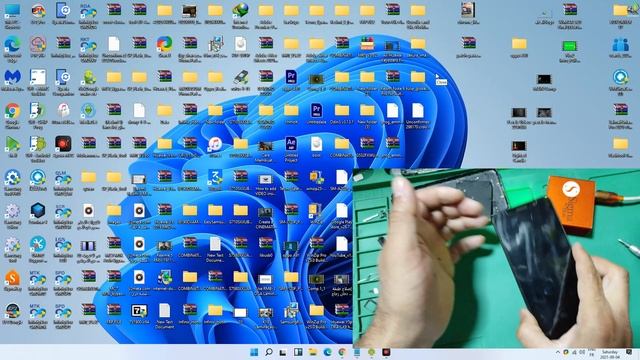640x360 pixels.
Task: Open the Google Chrome desktop shortcut
Action: [12, 111]
